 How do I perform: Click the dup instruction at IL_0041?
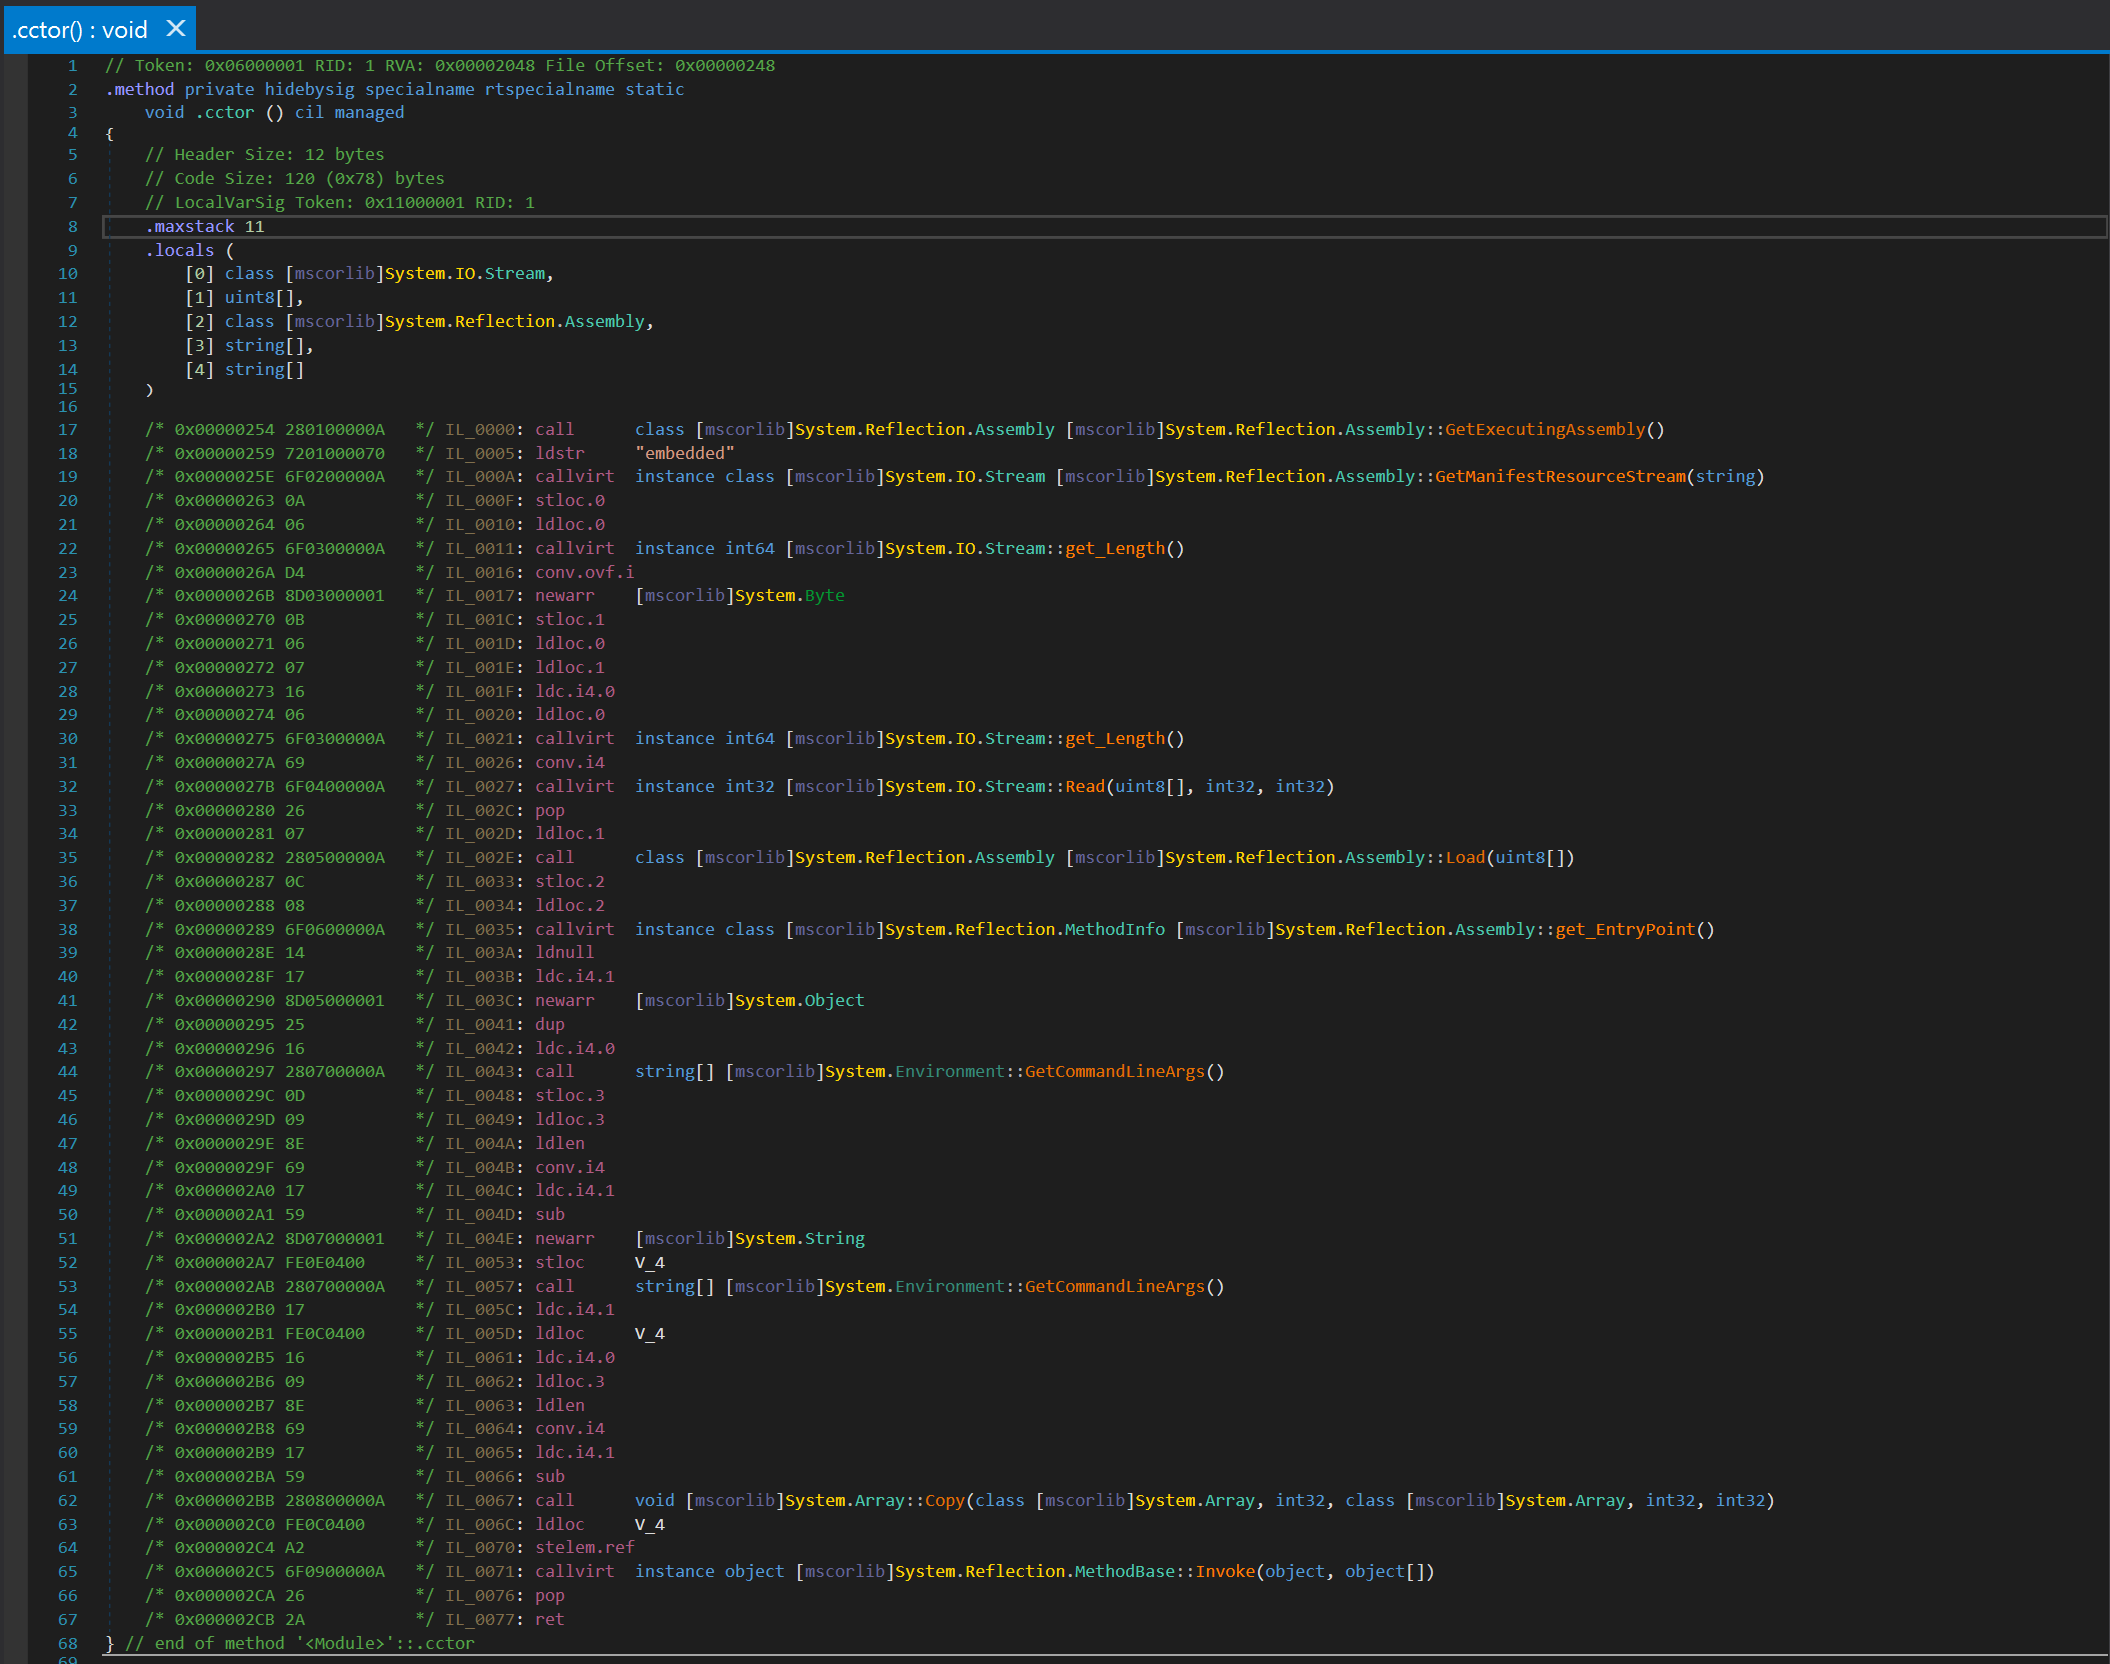coord(549,1024)
